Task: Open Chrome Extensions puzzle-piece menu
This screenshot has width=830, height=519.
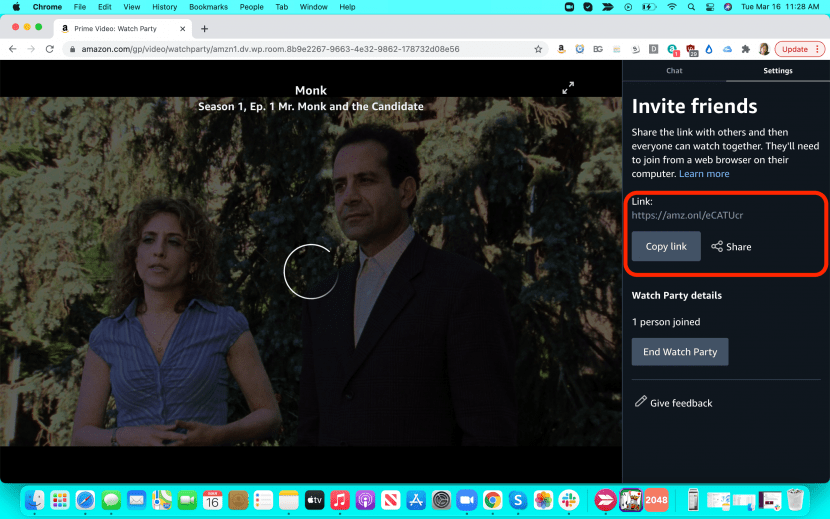Action: tap(745, 49)
